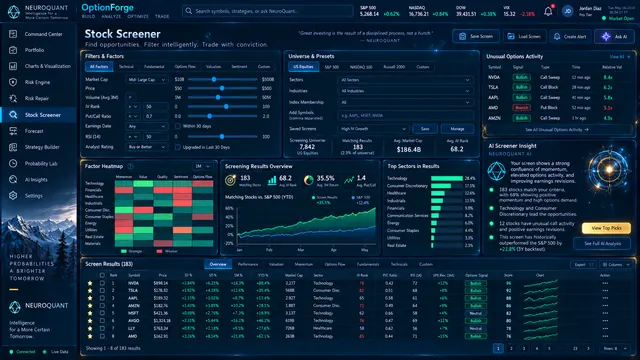Open the Portfolio sidebar icon
The width and height of the screenshot is (640, 360).
13,50
